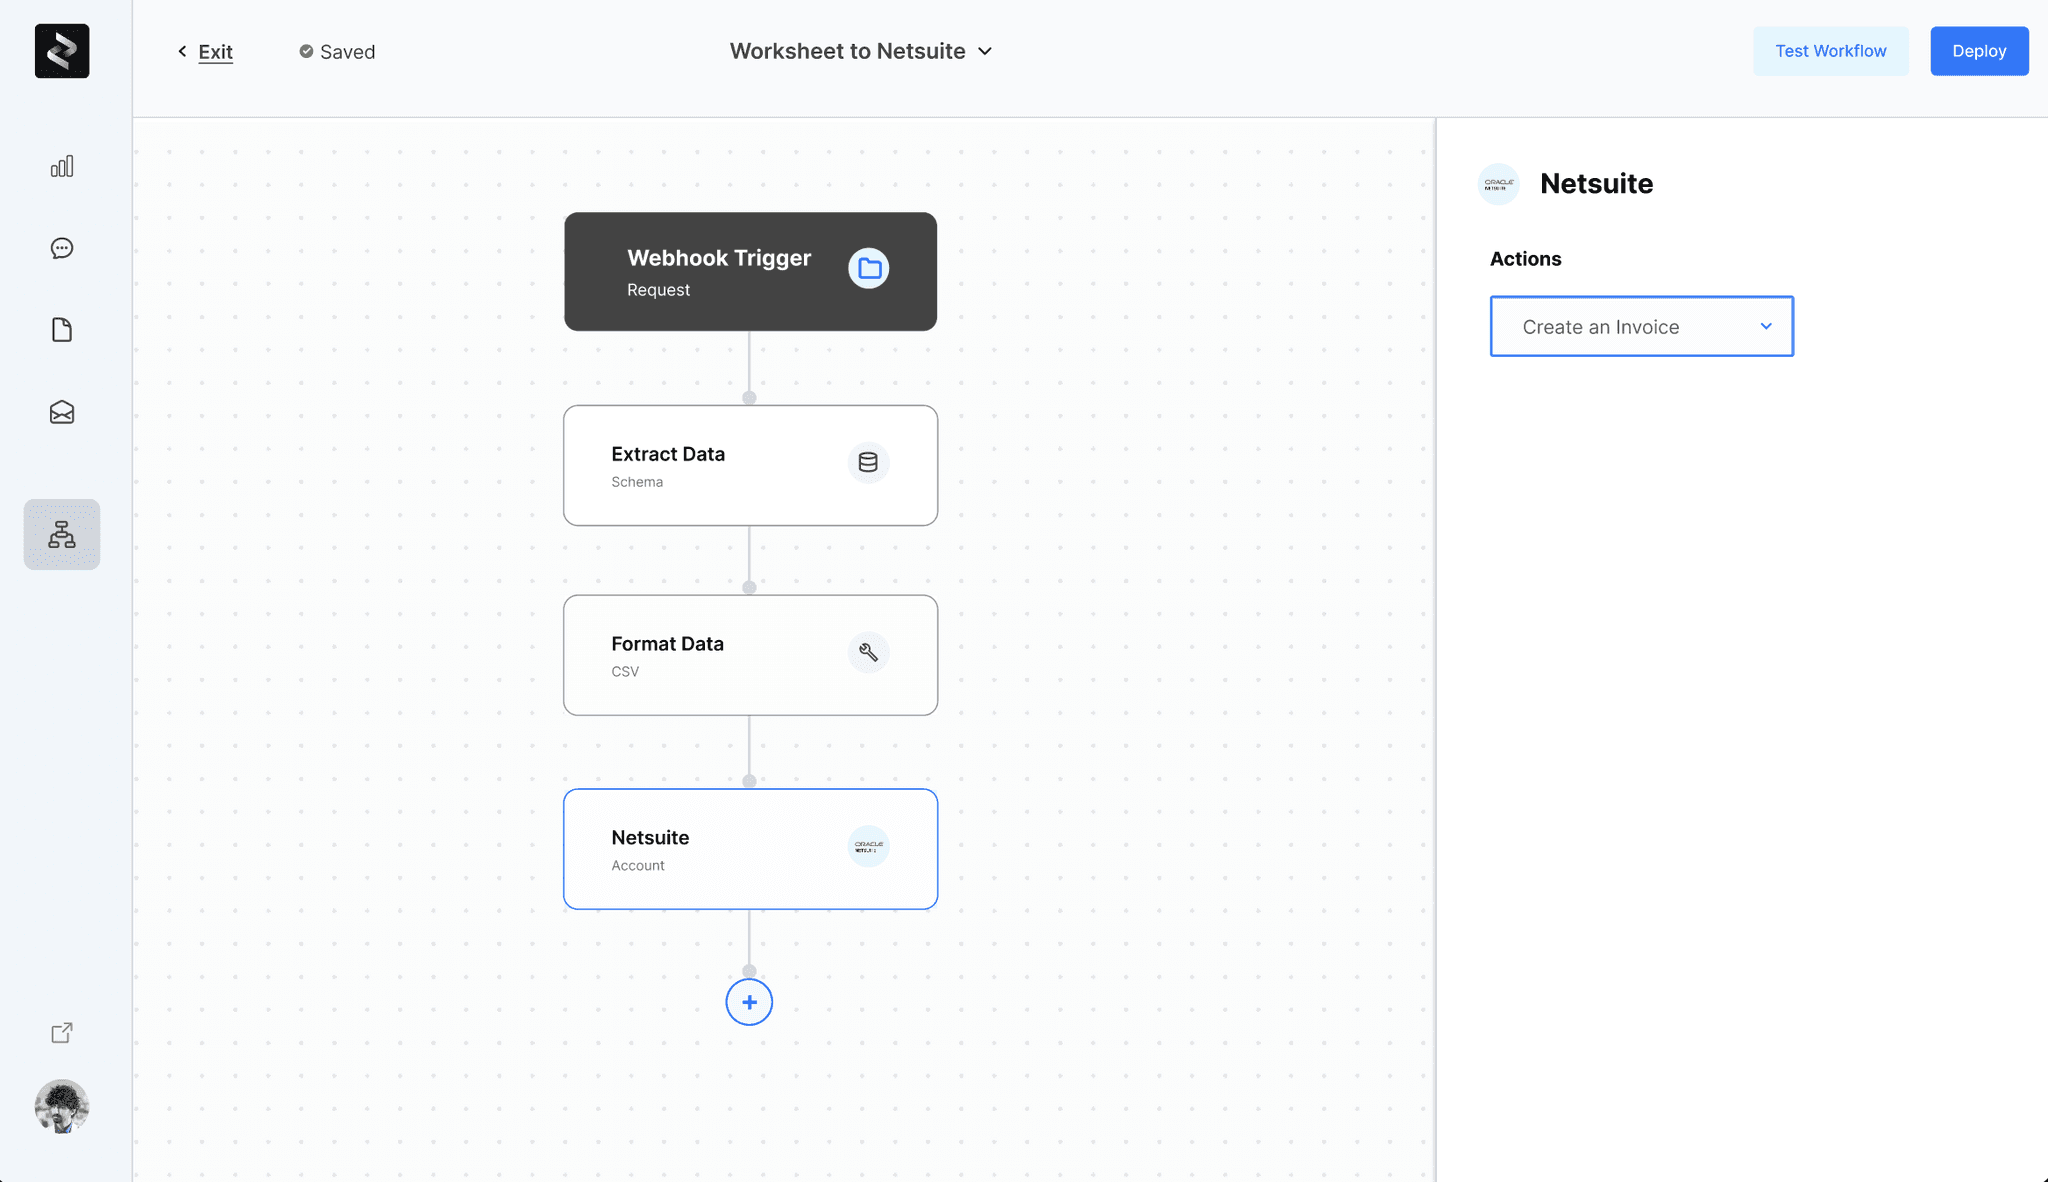Click the database icon on Extract Data

[x=868, y=462]
